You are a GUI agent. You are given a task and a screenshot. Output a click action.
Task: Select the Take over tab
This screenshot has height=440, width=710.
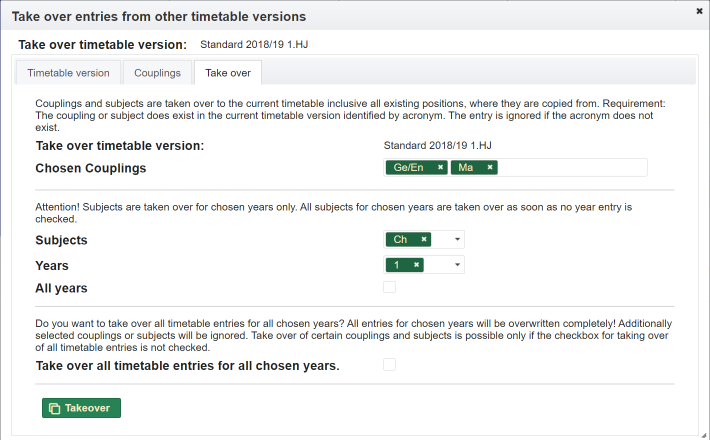point(228,73)
